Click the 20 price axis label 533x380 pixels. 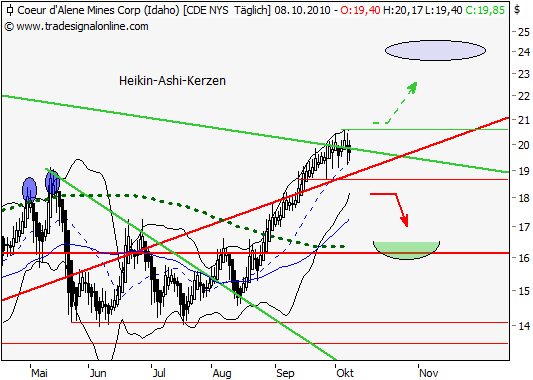(x=523, y=145)
